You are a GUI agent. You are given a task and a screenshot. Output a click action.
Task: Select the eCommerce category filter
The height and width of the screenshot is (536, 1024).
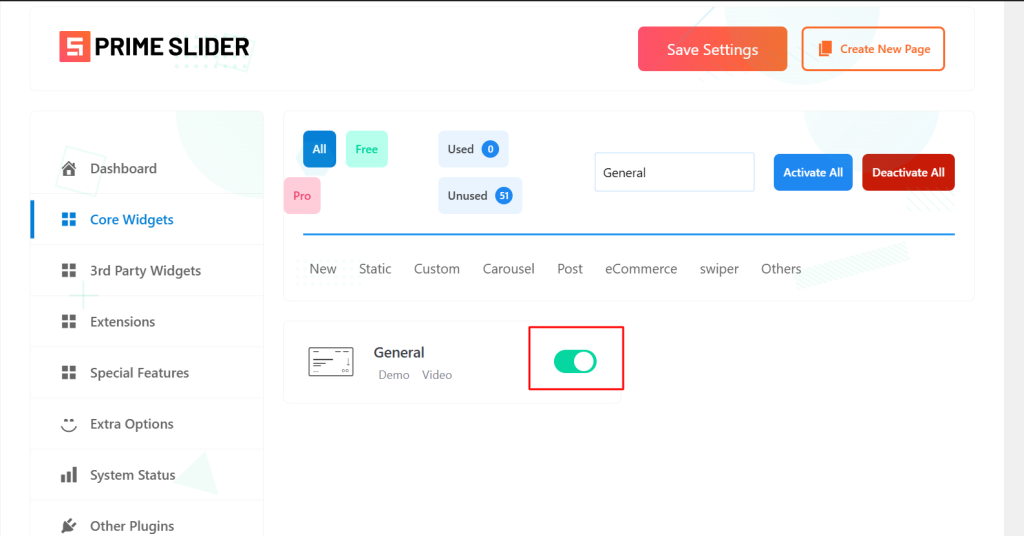641,268
